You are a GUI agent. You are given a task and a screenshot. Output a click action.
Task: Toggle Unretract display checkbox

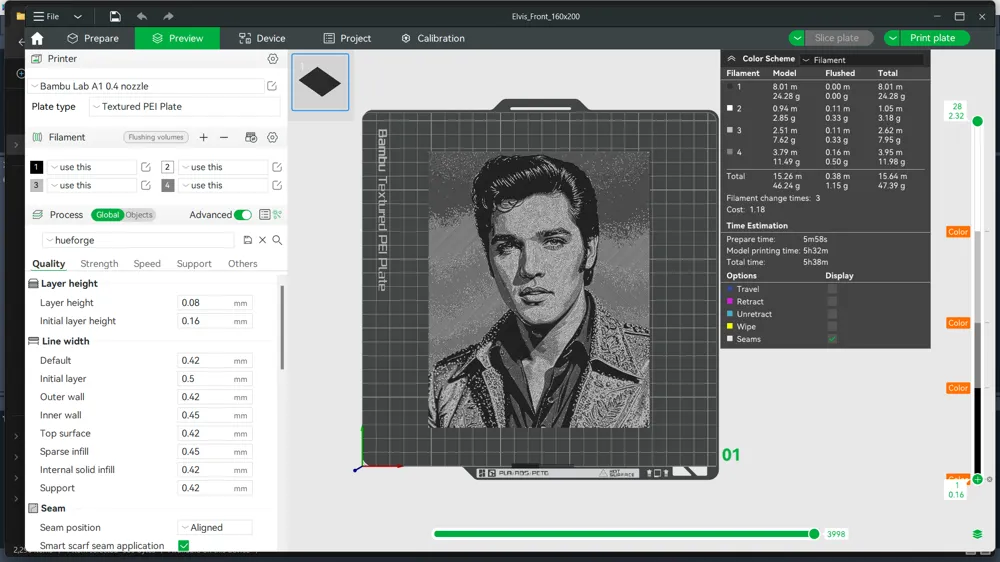tap(832, 314)
